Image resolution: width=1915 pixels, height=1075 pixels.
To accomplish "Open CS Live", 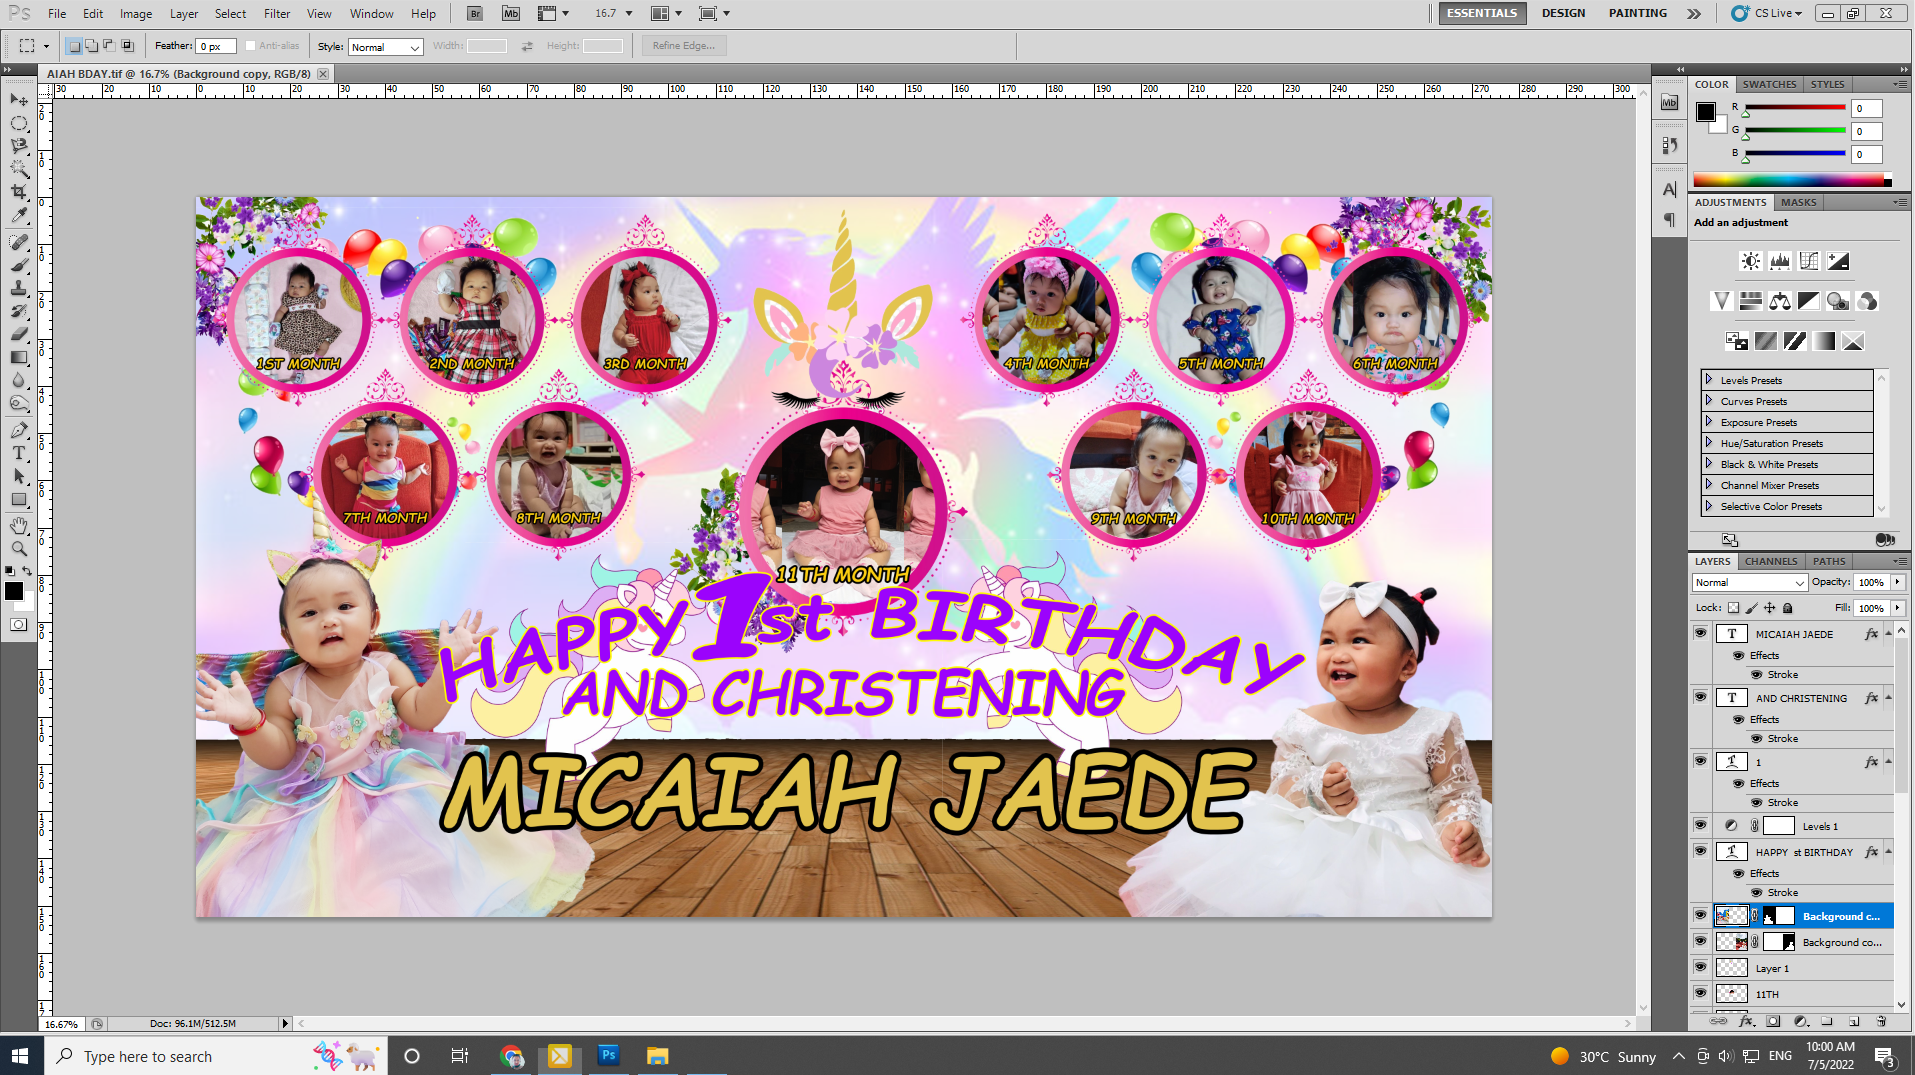I will click(1769, 13).
